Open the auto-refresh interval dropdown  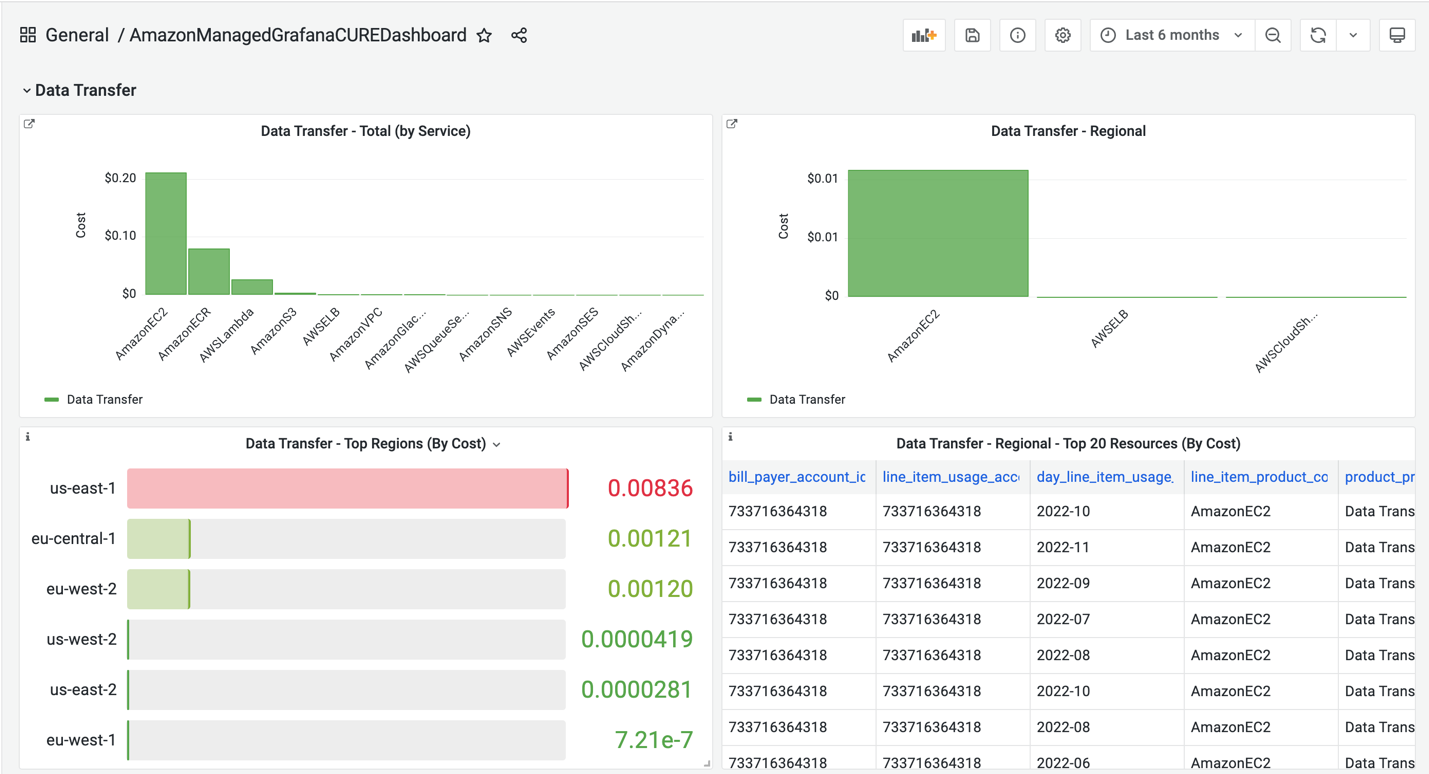(x=1353, y=34)
